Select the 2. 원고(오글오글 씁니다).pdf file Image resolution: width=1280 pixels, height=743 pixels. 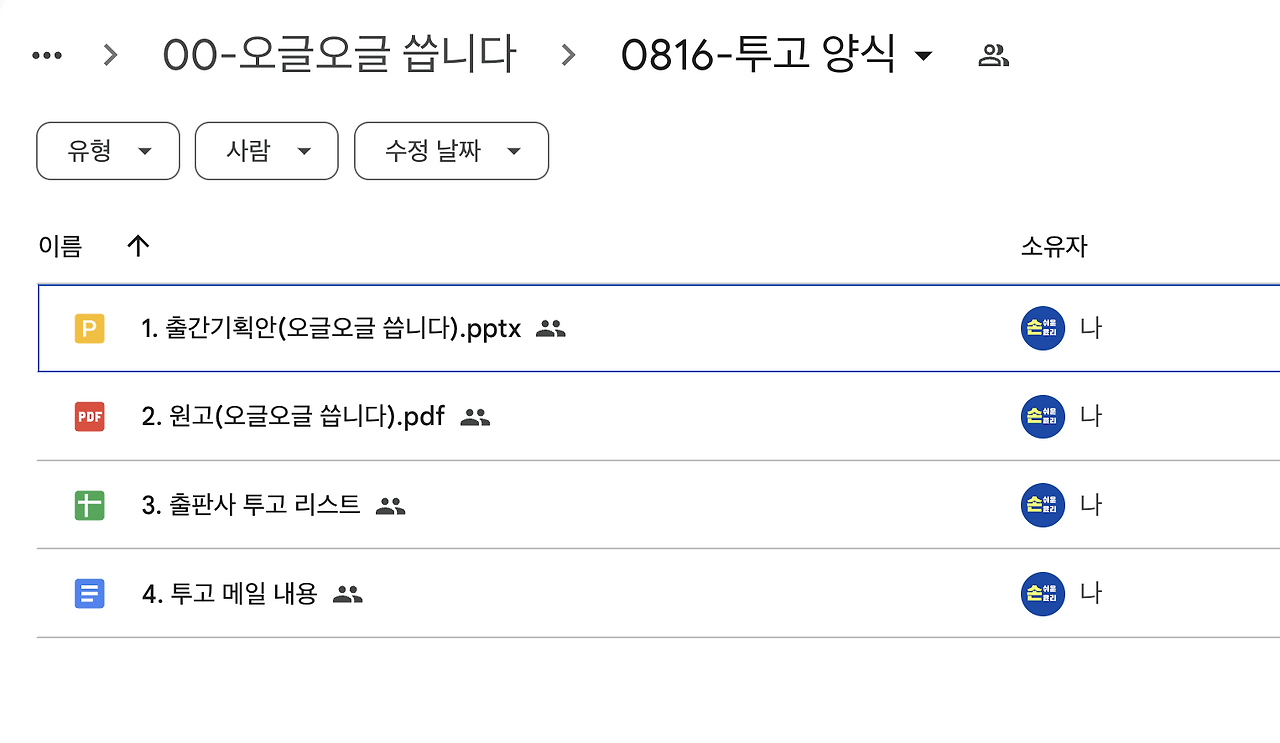(x=293, y=416)
